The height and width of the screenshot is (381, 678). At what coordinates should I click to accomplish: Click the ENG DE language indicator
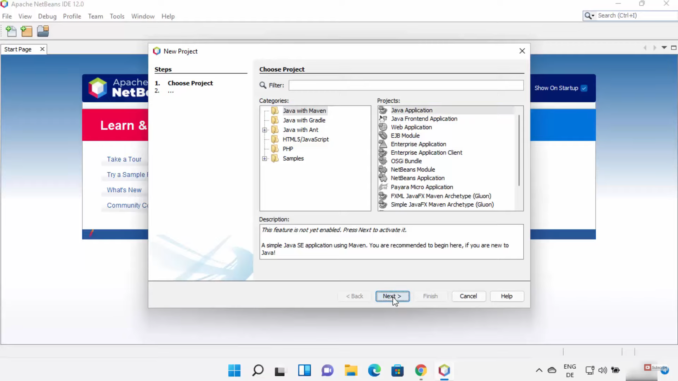pos(570,371)
